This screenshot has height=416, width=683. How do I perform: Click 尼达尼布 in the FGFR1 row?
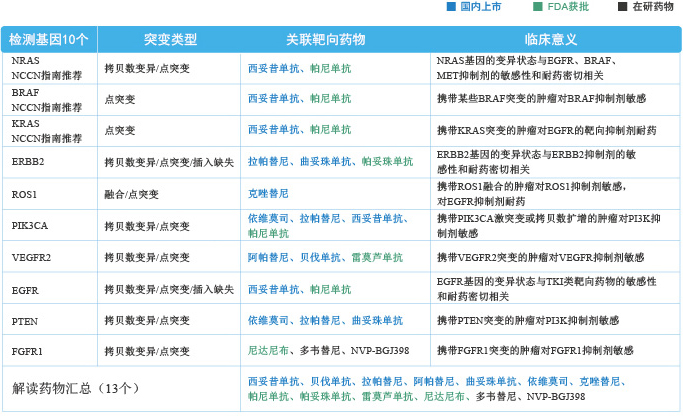(268, 350)
